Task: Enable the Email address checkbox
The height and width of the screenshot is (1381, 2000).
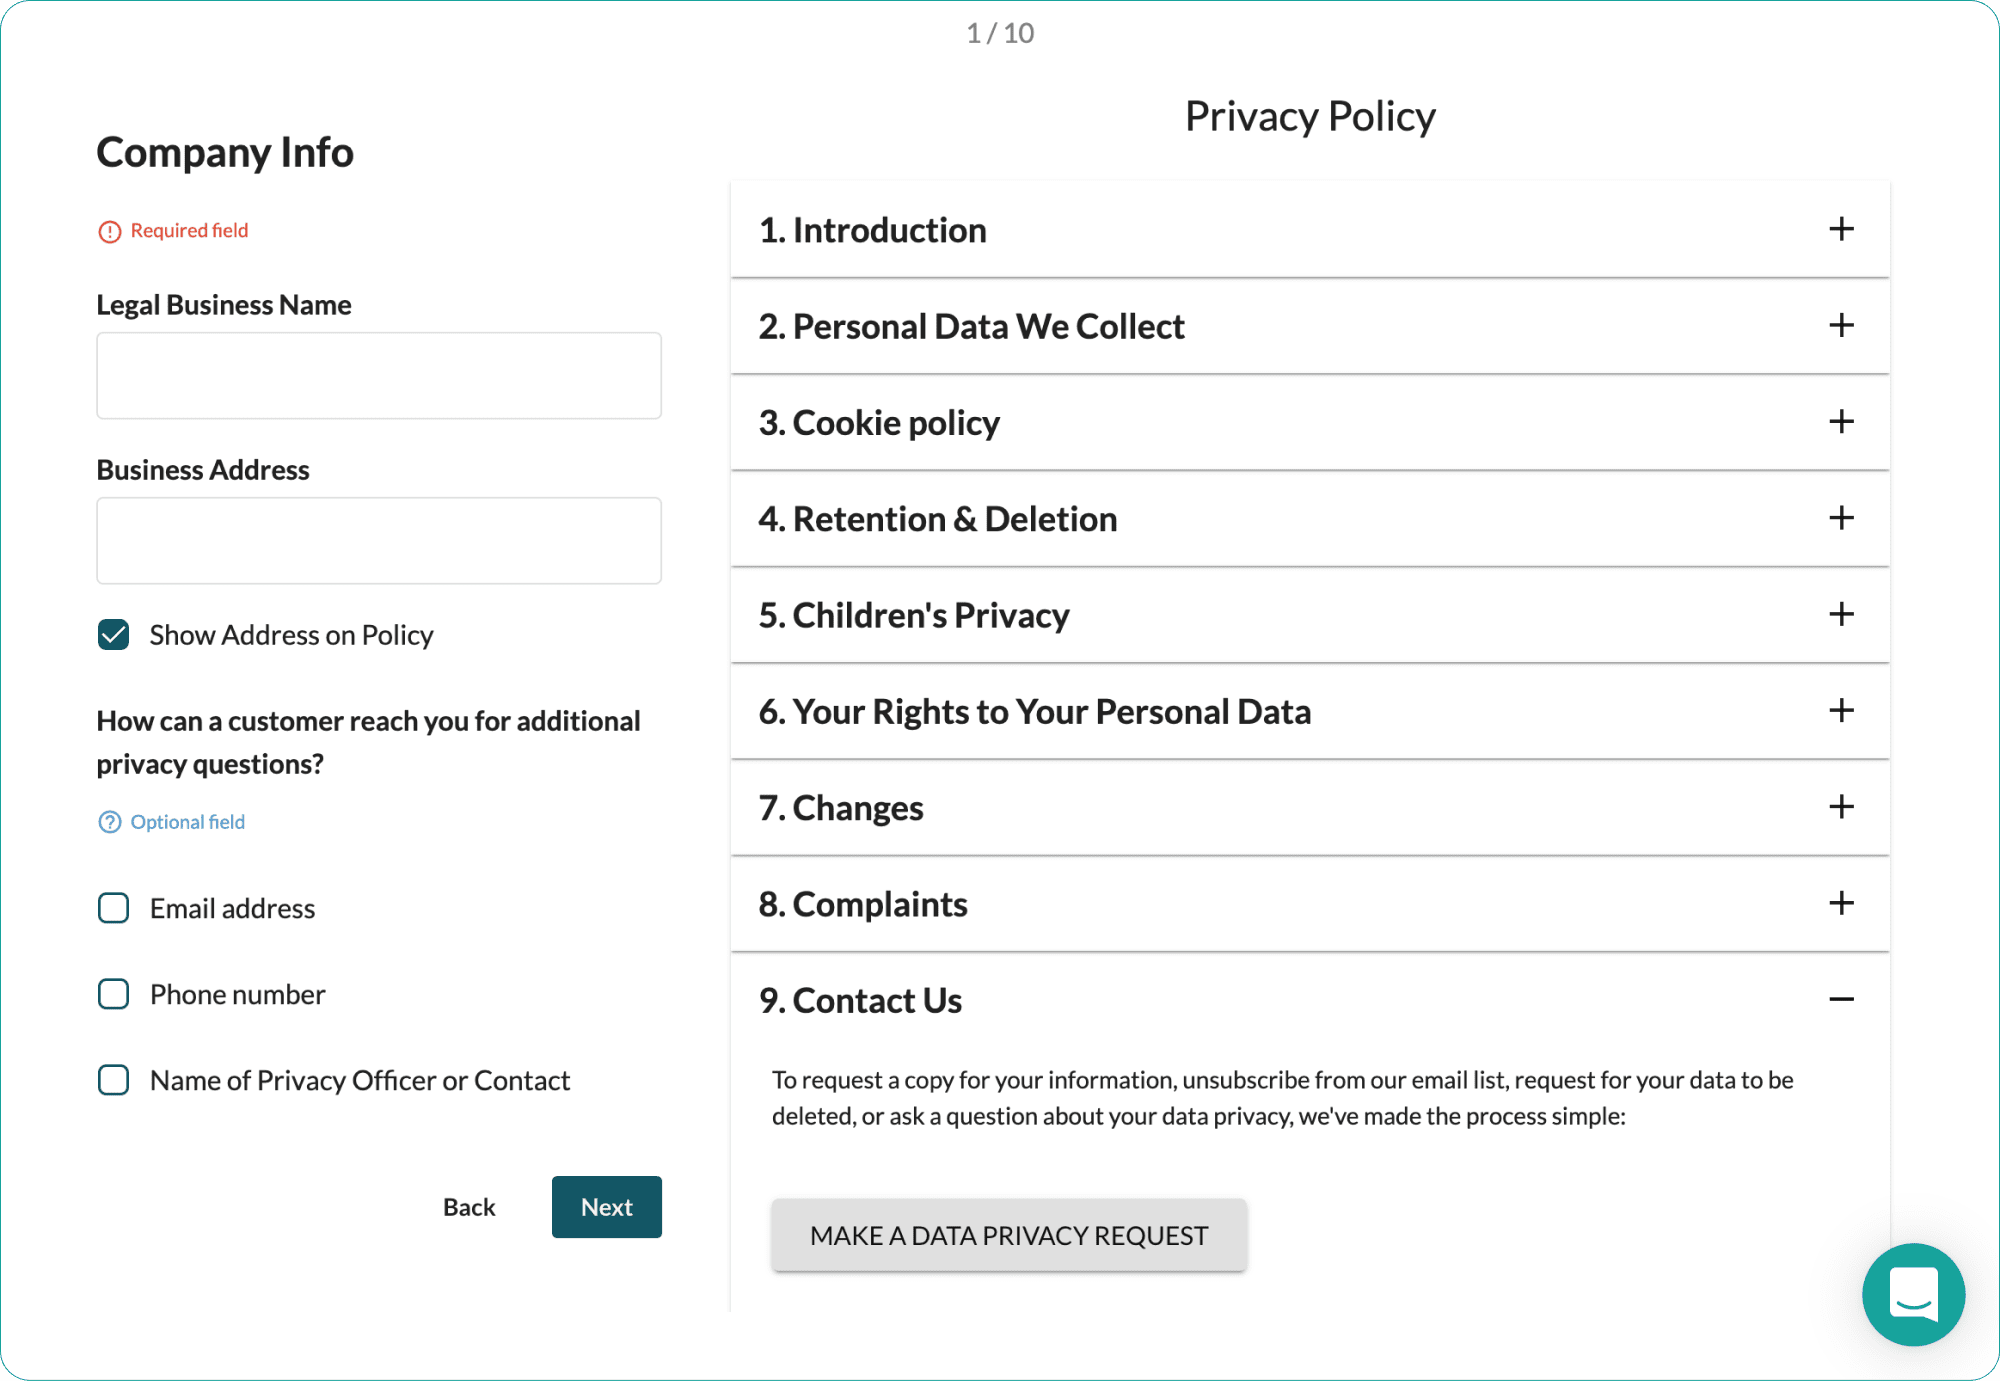Action: coord(116,907)
